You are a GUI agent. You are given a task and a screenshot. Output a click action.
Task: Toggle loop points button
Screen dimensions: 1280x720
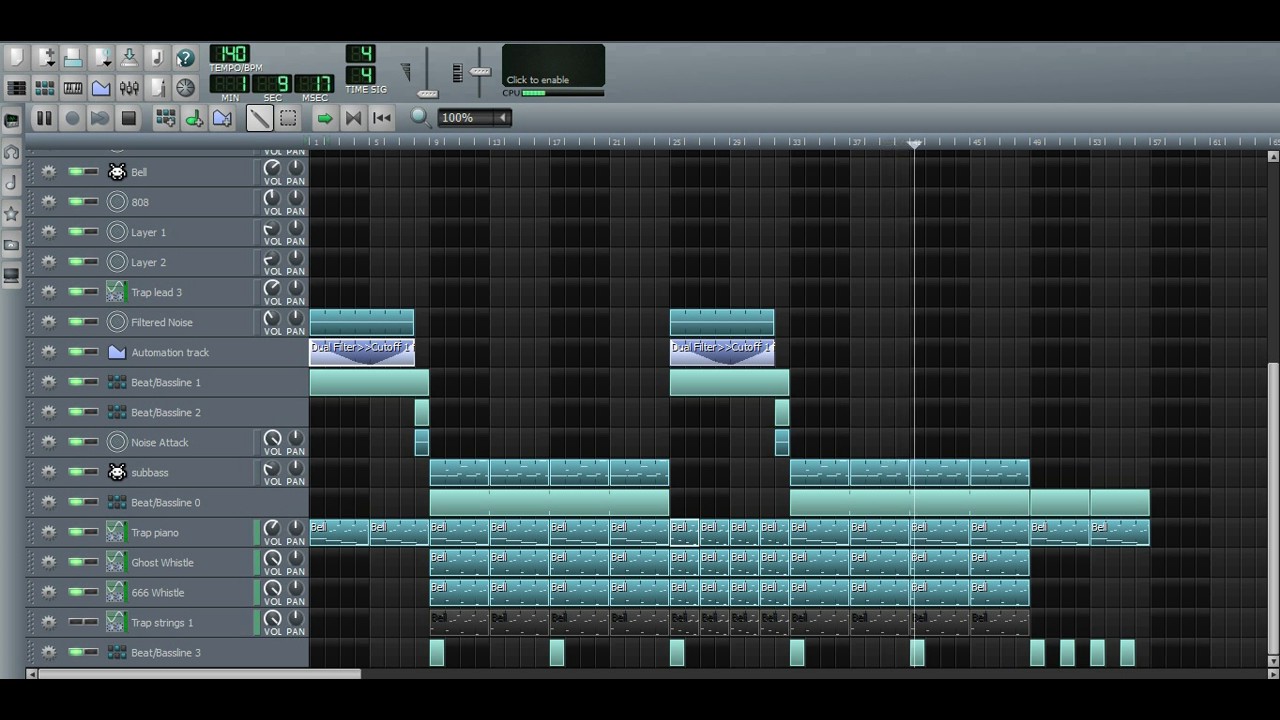[x=353, y=118]
